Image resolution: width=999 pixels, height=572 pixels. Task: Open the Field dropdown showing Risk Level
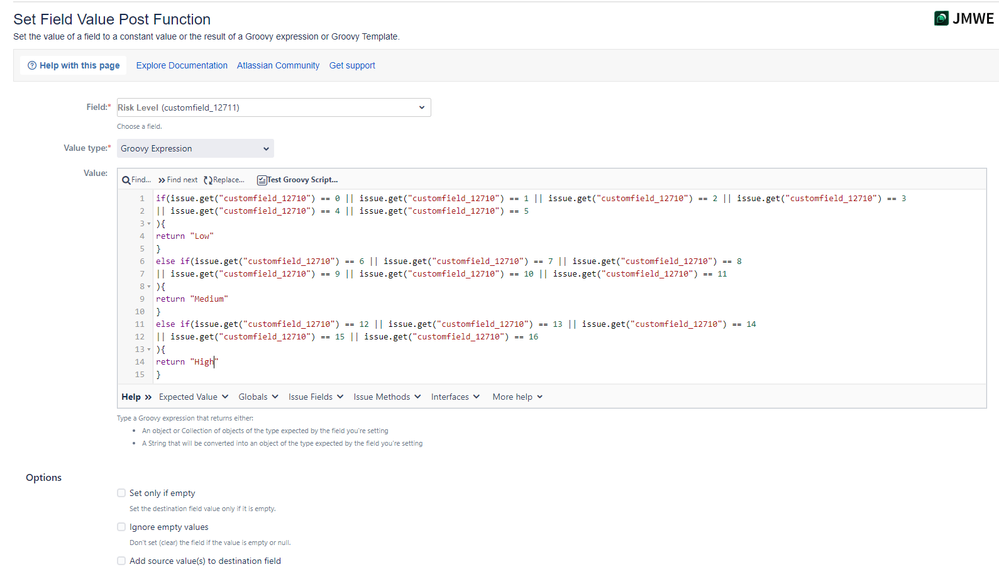(274, 108)
